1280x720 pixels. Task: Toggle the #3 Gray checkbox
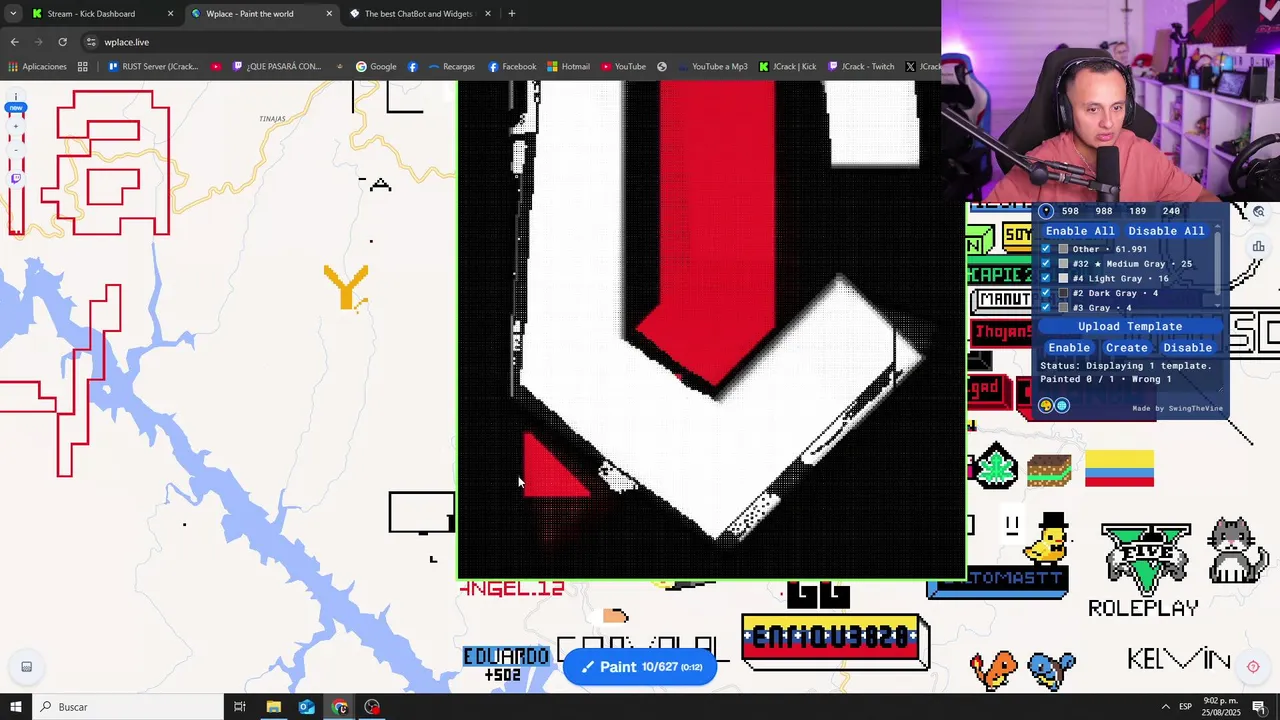pos(1046,307)
